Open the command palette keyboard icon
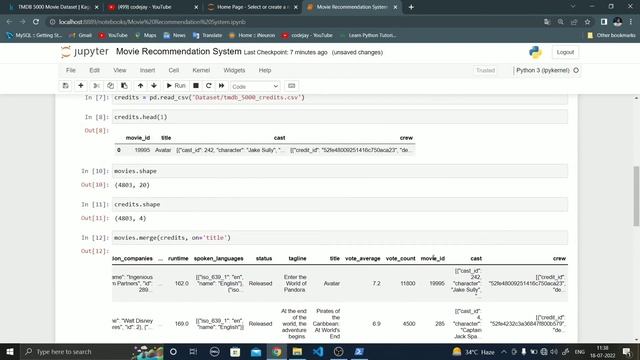Screen dimensions: 640x360 tap(291, 86)
